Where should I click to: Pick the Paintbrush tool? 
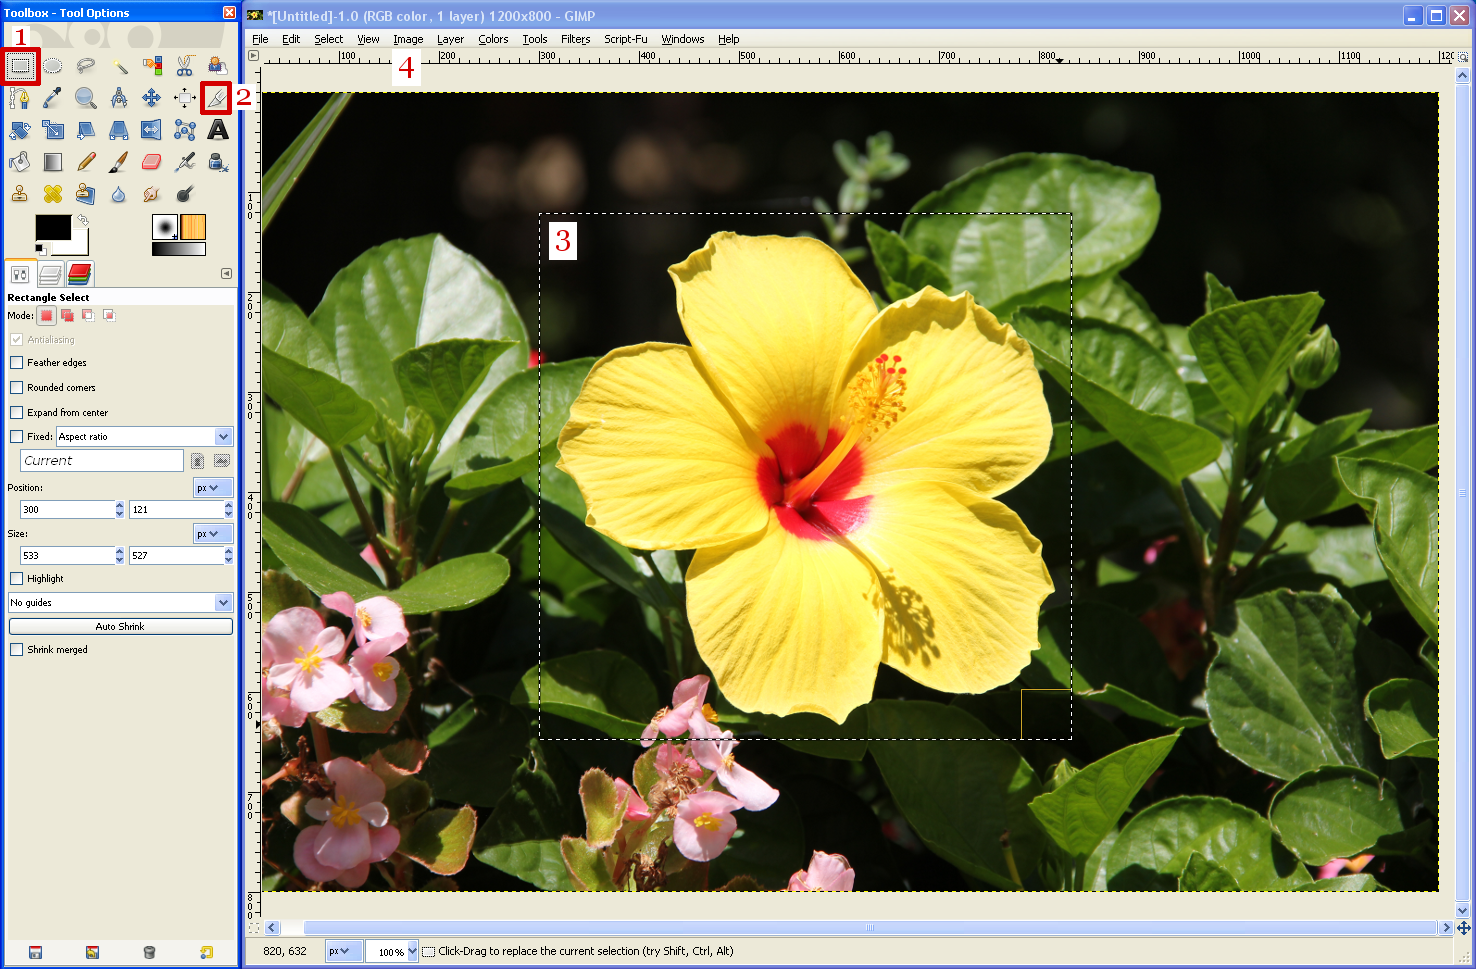point(118,161)
